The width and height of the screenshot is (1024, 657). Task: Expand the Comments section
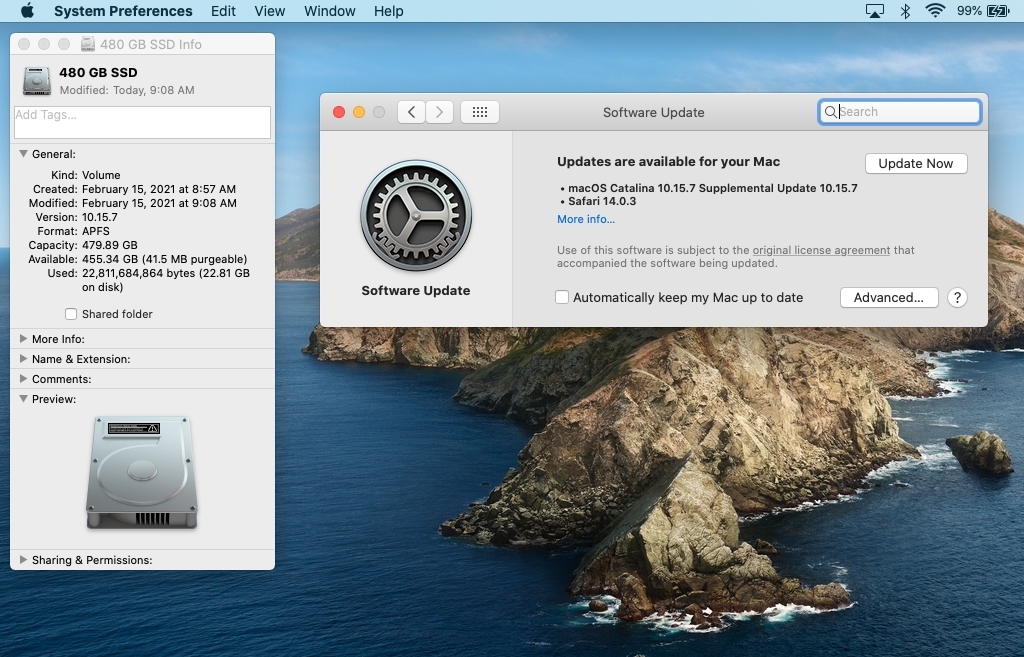point(24,379)
